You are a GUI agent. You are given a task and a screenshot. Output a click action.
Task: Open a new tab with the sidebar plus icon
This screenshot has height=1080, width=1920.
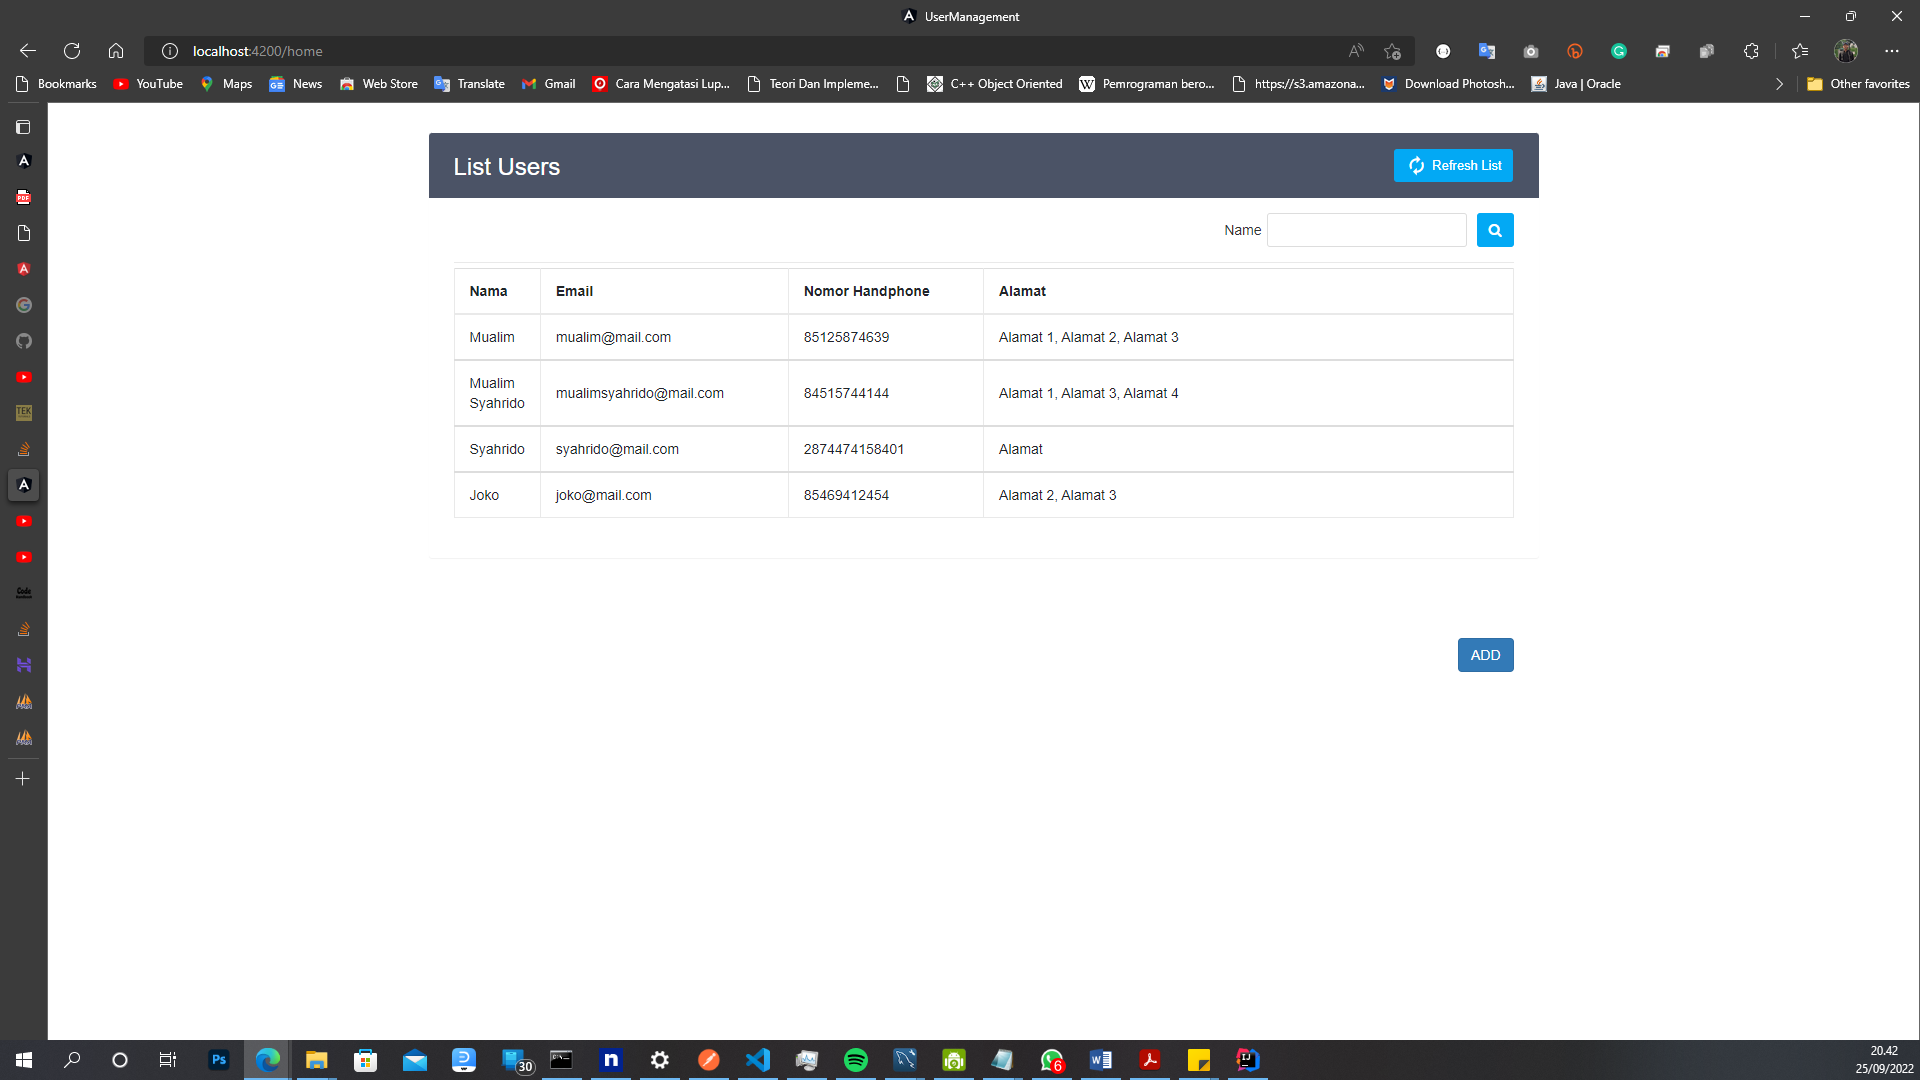(24, 779)
